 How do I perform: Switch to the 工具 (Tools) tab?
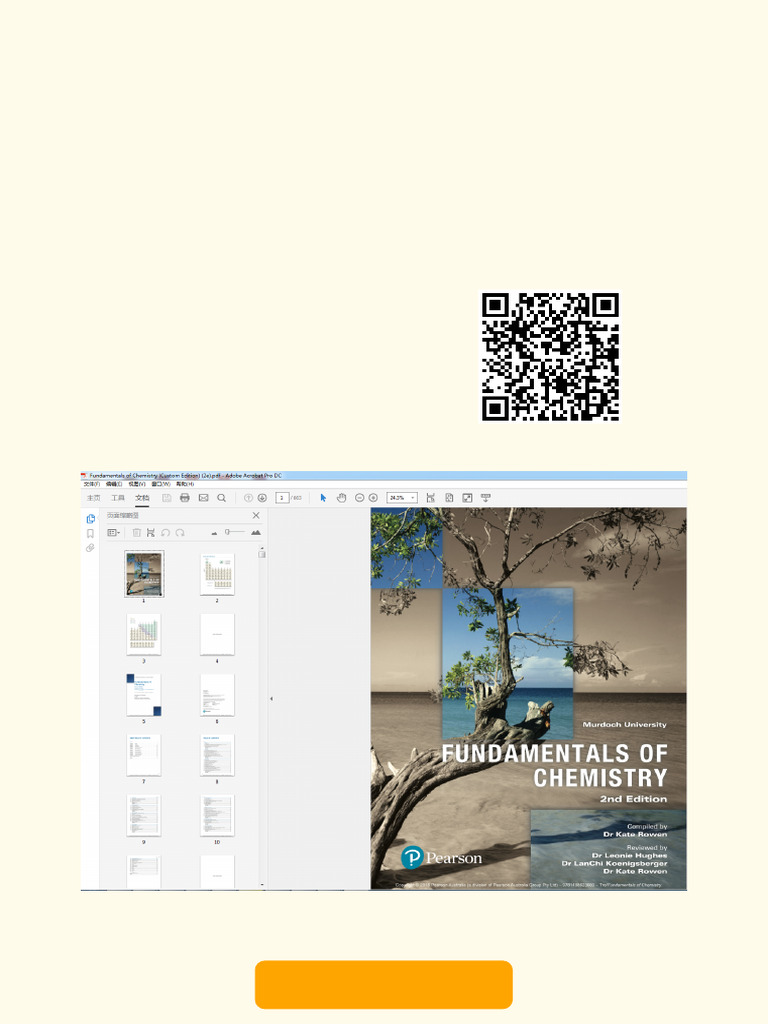pos(118,498)
